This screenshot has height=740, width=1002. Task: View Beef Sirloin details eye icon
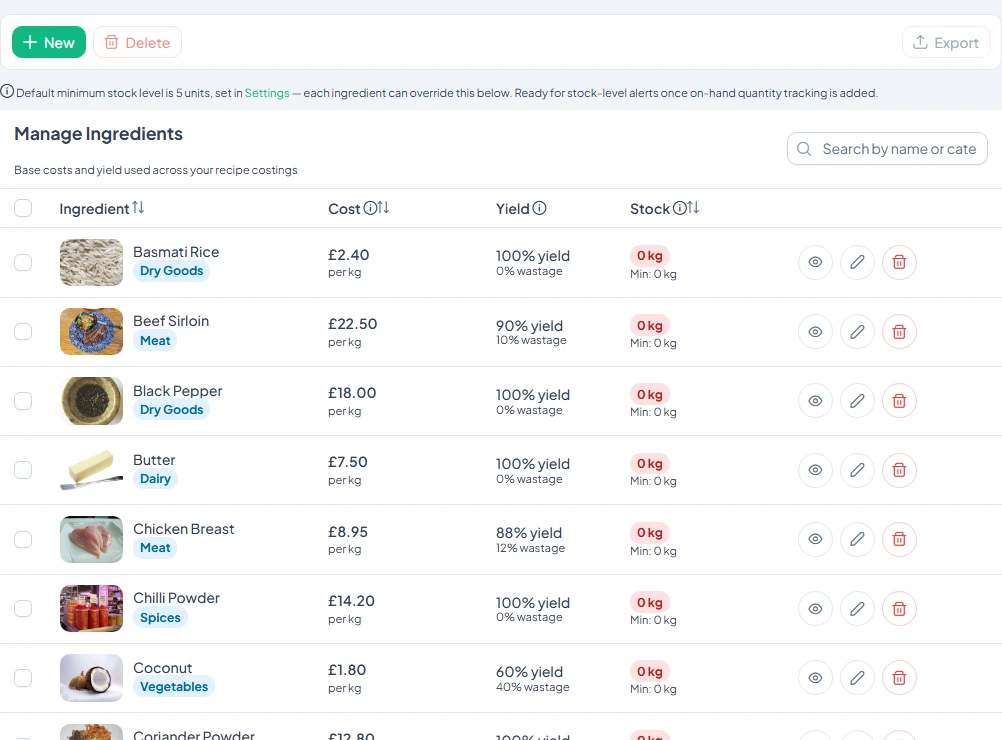pyautogui.click(x=815, y=332)
